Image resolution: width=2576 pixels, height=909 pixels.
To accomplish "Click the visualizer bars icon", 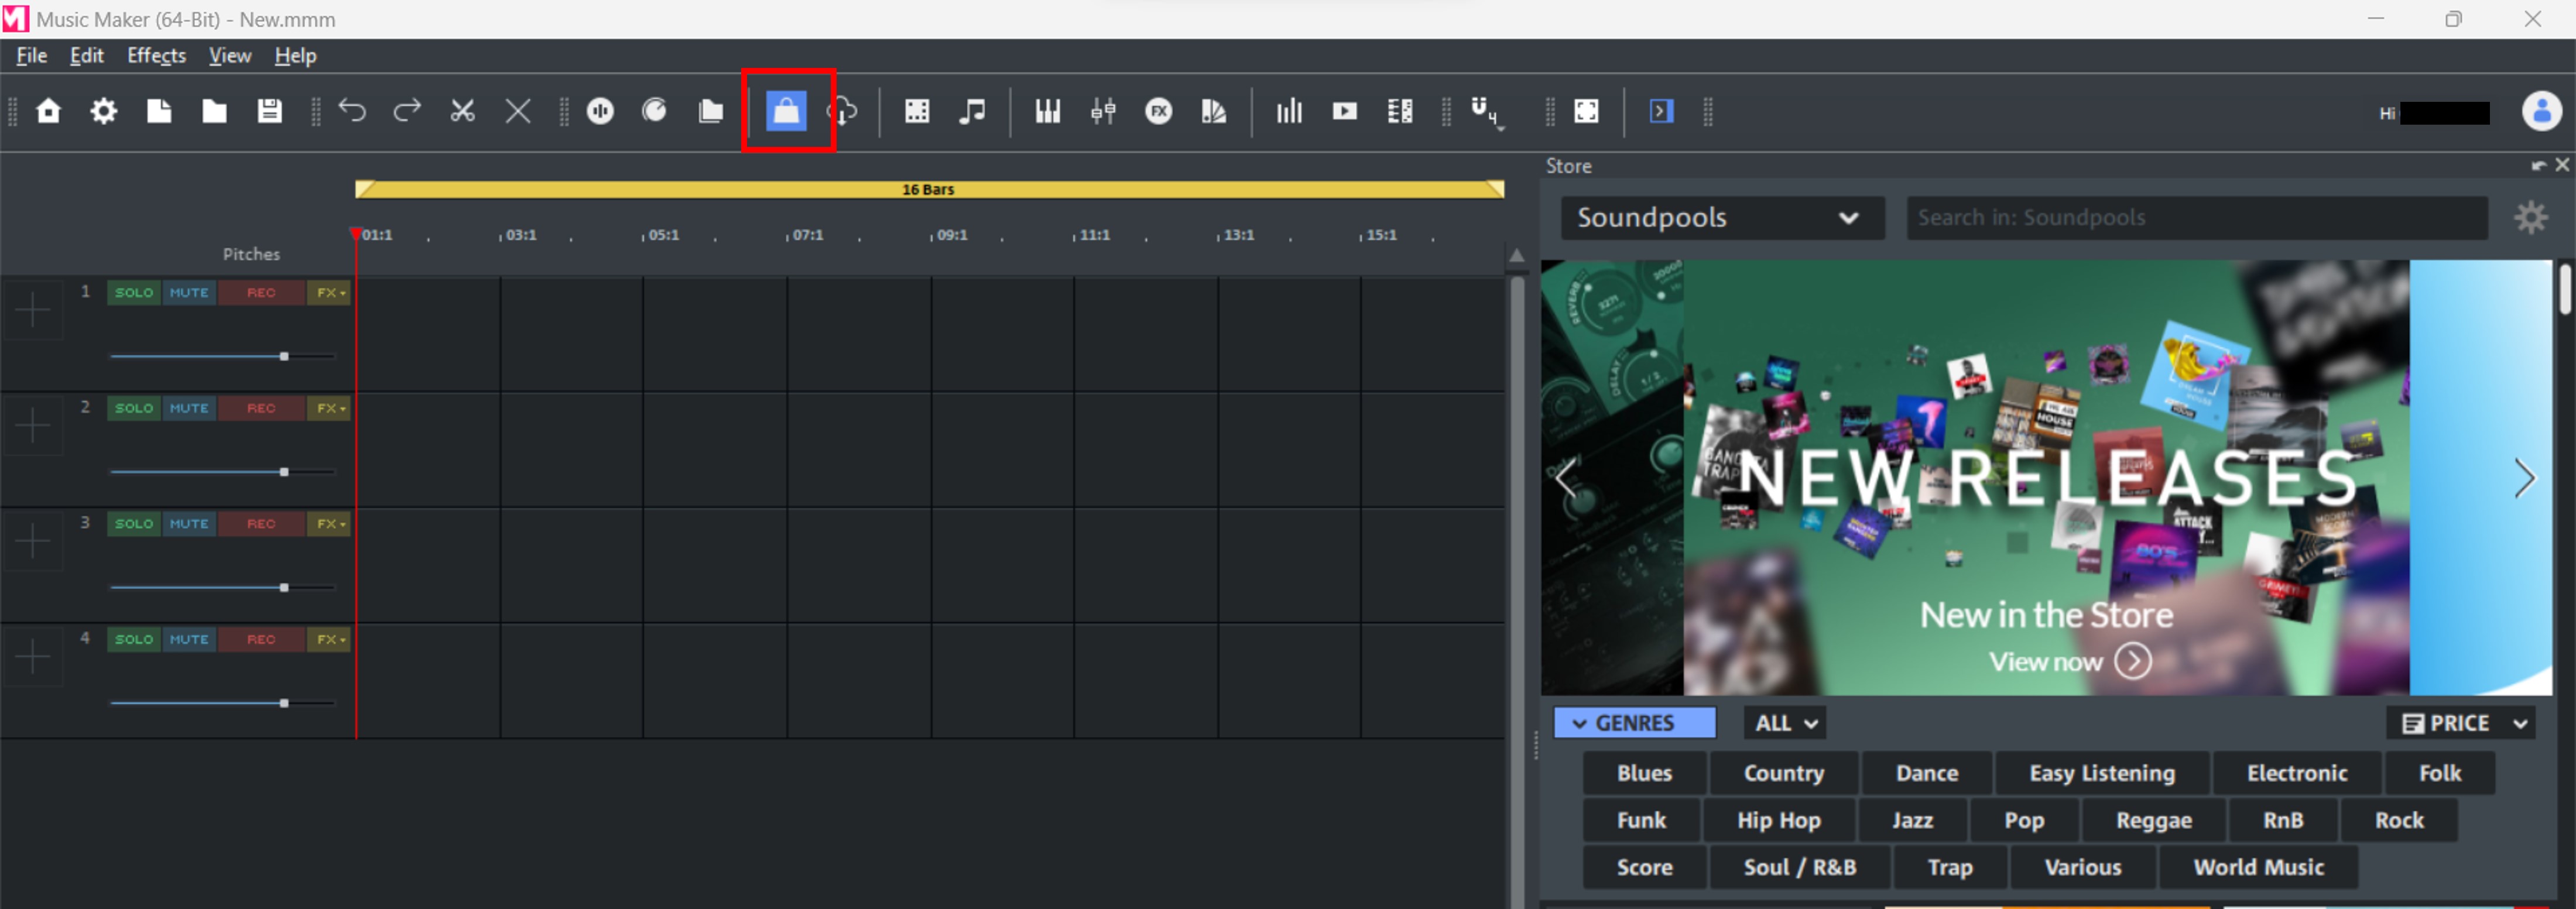I will click(x=1289, y=111).
